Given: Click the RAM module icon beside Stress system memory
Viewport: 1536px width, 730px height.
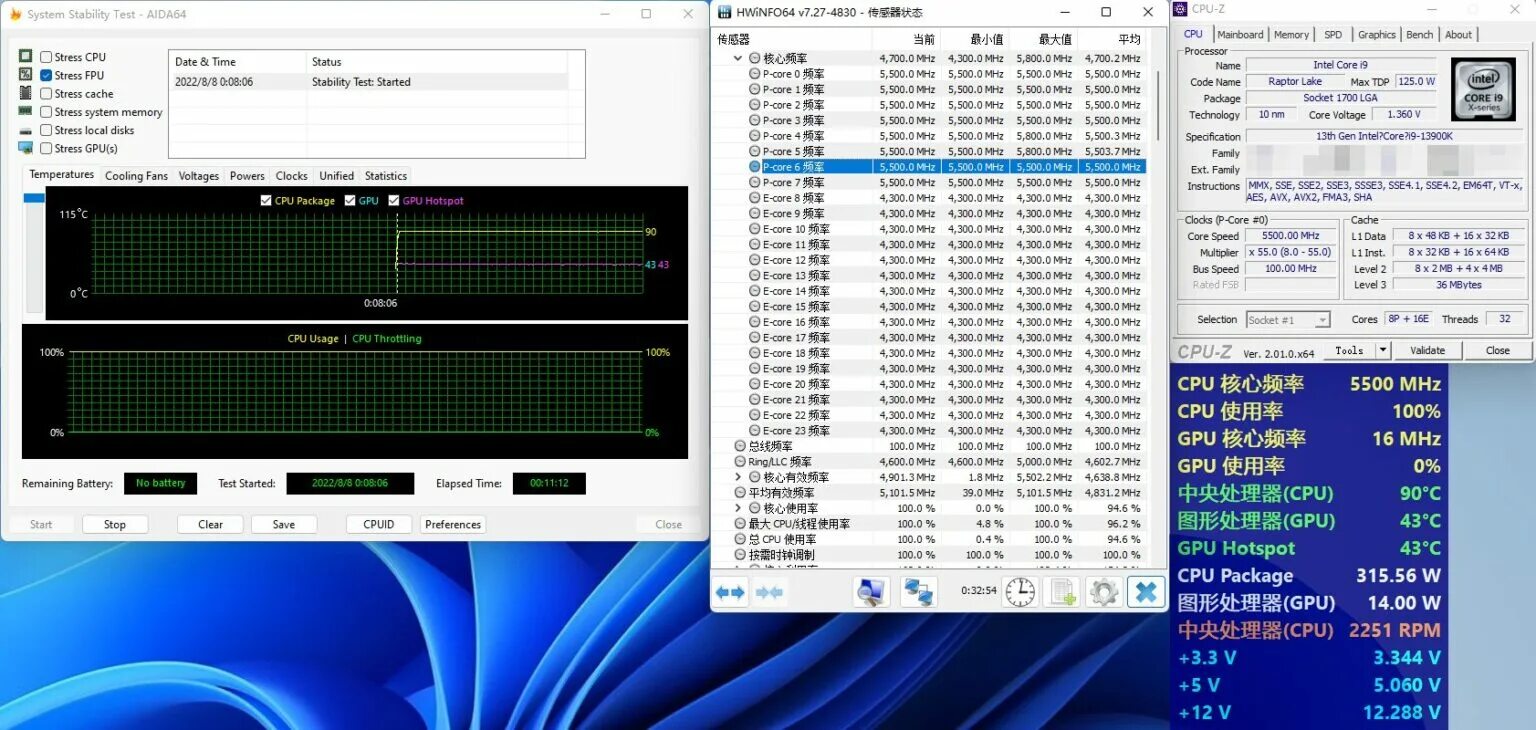Looking at the screenshot, I should (x=26, y=111).
